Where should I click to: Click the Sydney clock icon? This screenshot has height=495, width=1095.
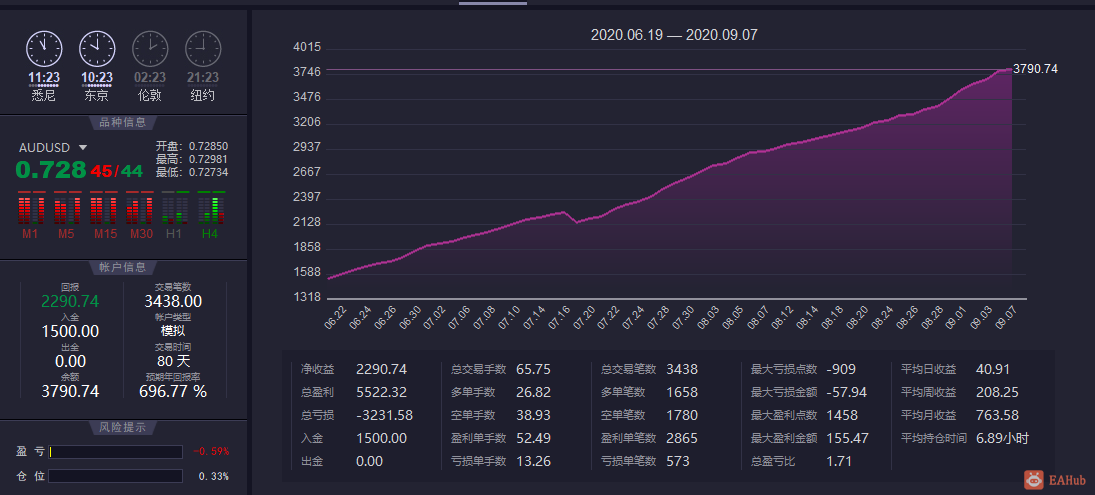coord(44,49)
